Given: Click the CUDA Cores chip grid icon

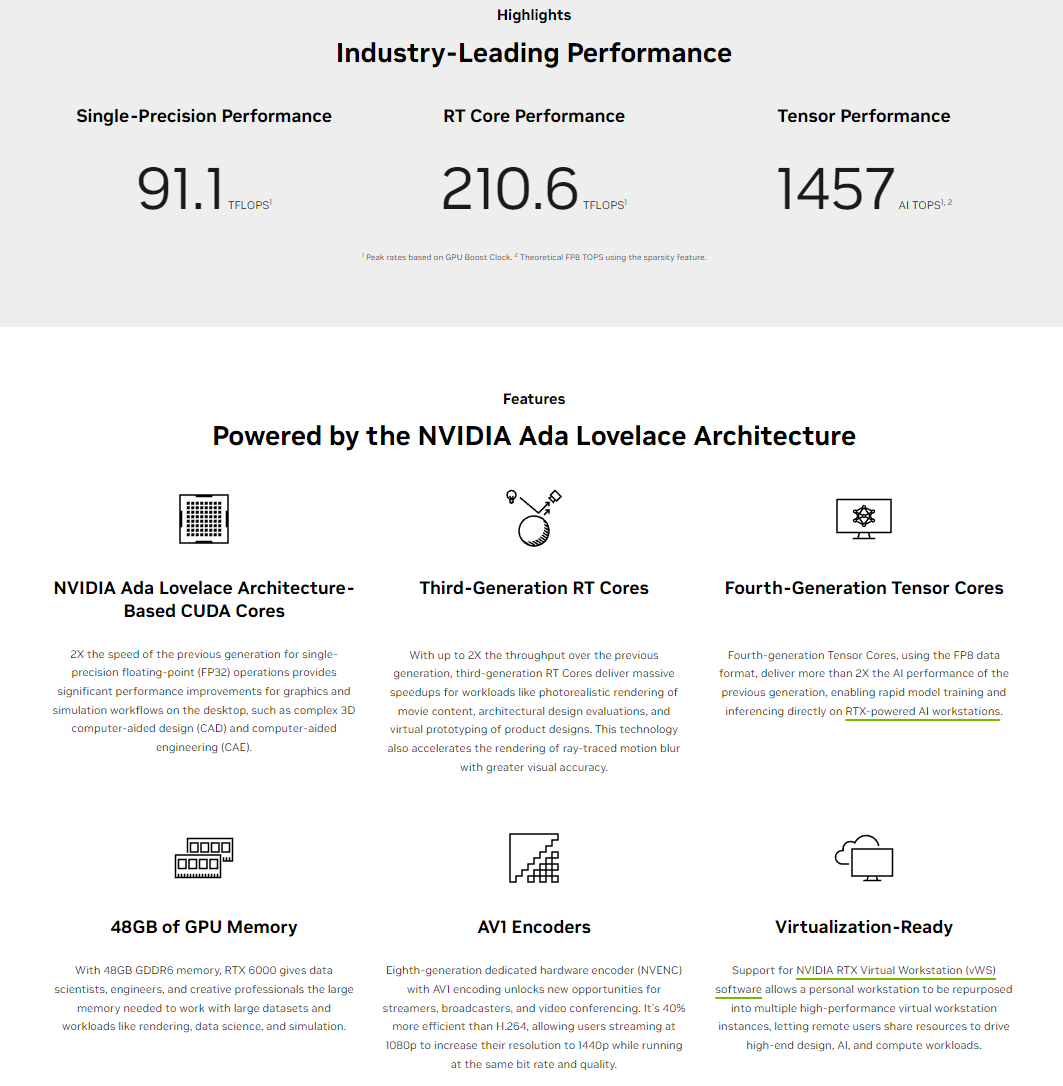Looking at the screenshot, I should pyautogui.click(x=204, y=519).
